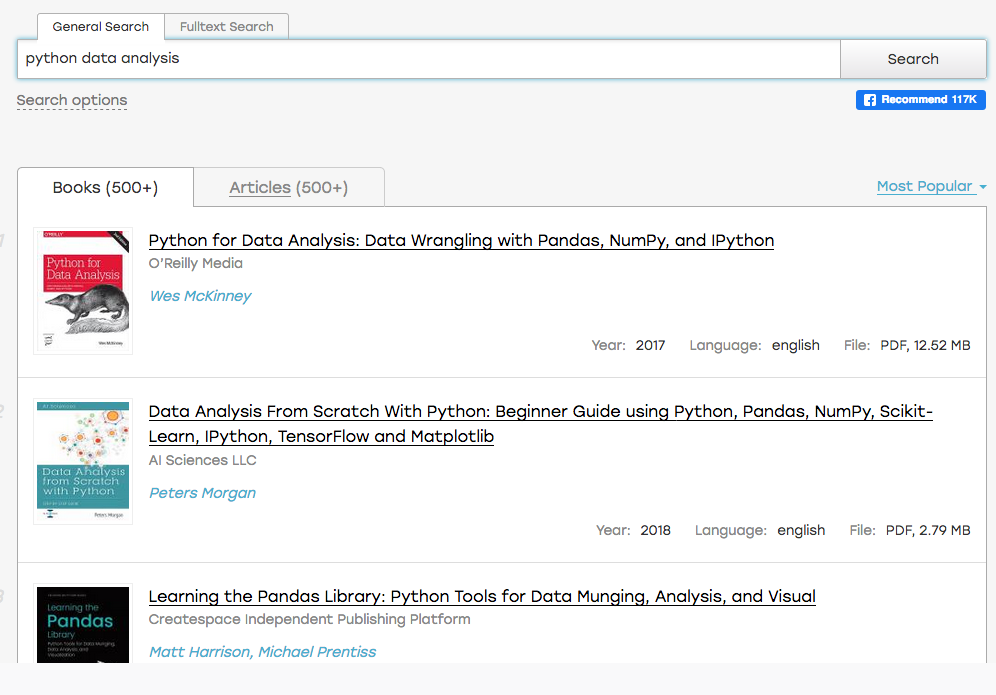996x695 pixels.
Task: View author Peters Morgan
Action: pyautogui.click(x=203, y=493)
